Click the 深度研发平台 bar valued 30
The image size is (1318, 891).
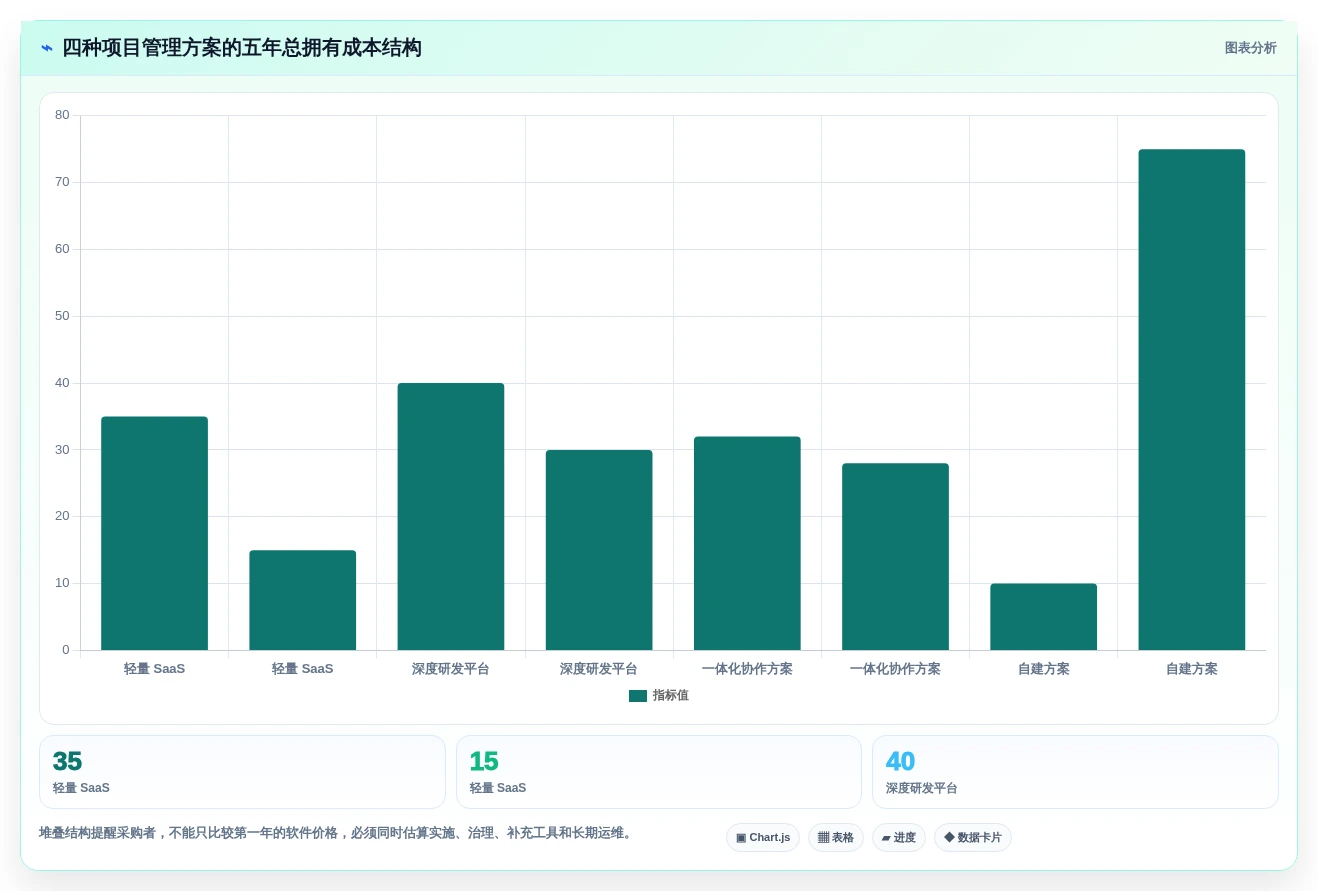pyautogui.click(x=599, y=550)
